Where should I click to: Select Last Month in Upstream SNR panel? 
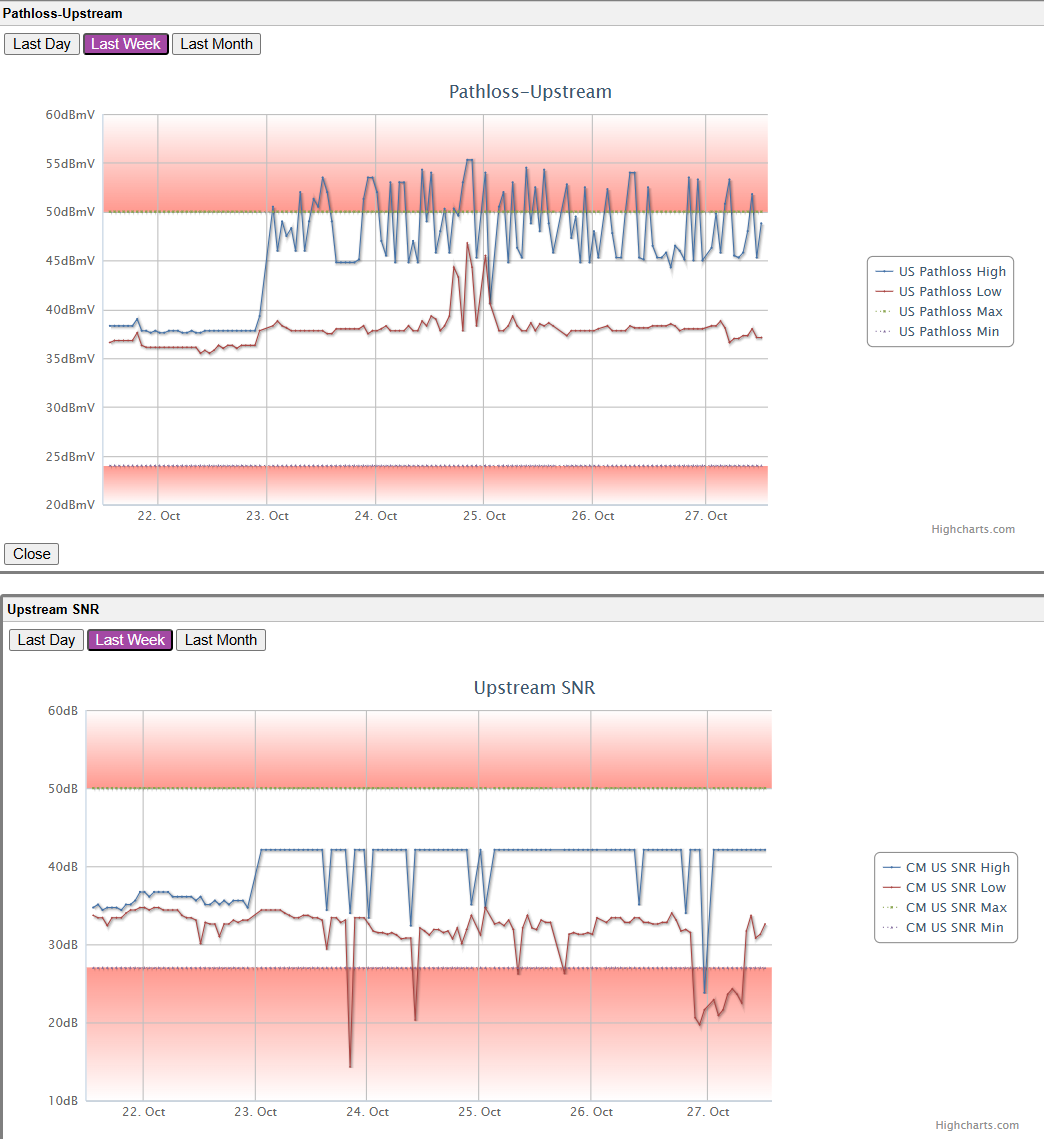click(x=221, y=640)
